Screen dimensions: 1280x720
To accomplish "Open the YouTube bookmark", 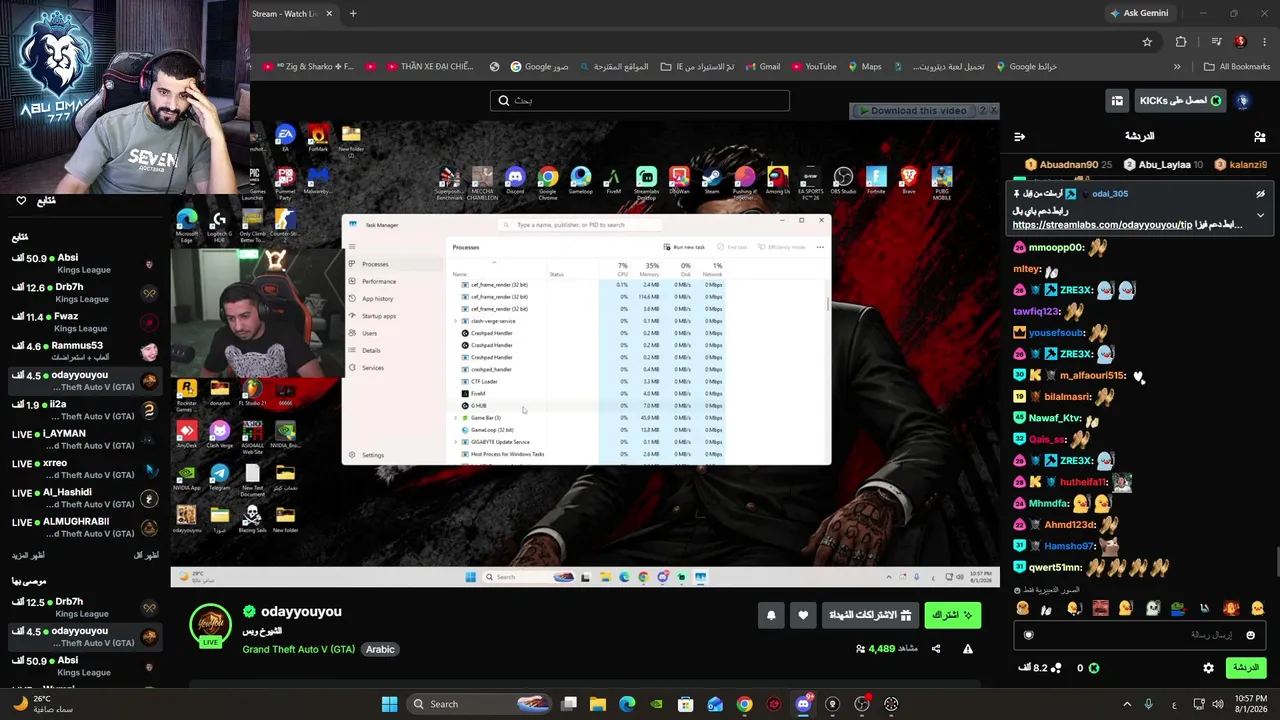I will 813,67.
